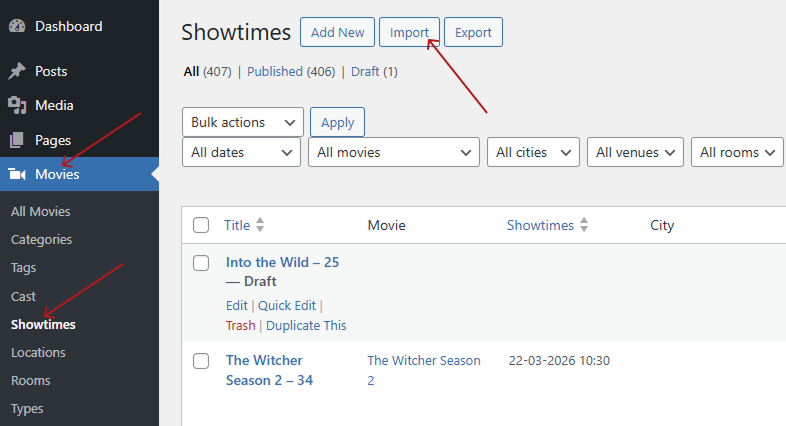Select The Witcher Season 2 – 34 checkbox

tap(201, 361)
